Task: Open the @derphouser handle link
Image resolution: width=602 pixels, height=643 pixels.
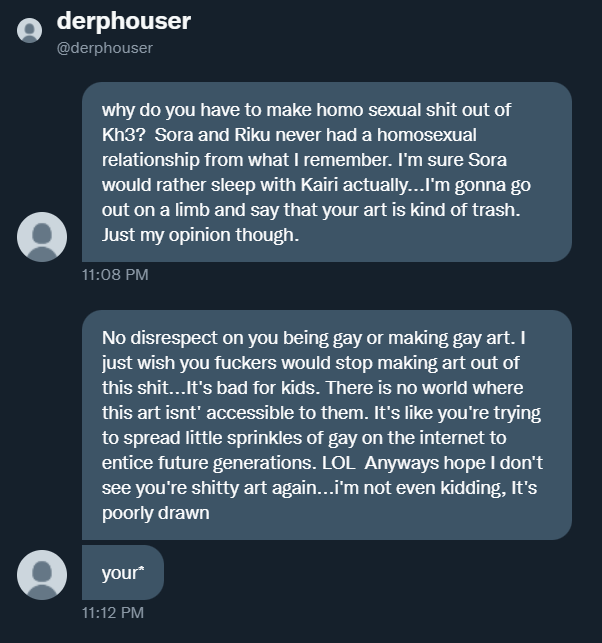Action: click(105, 47)
